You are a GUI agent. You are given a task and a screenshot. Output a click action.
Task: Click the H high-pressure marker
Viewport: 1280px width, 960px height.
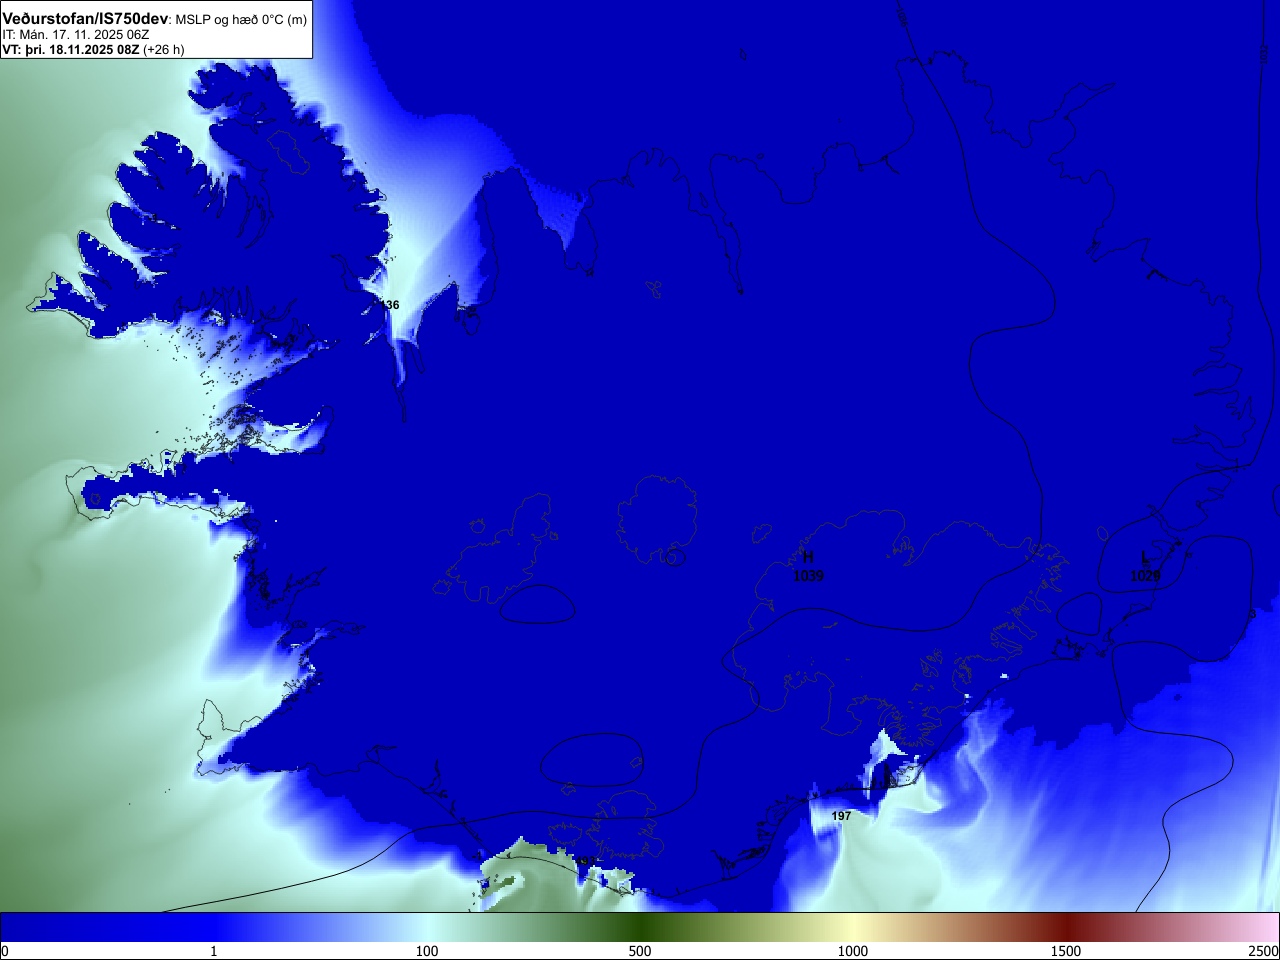tap(808, 557)
